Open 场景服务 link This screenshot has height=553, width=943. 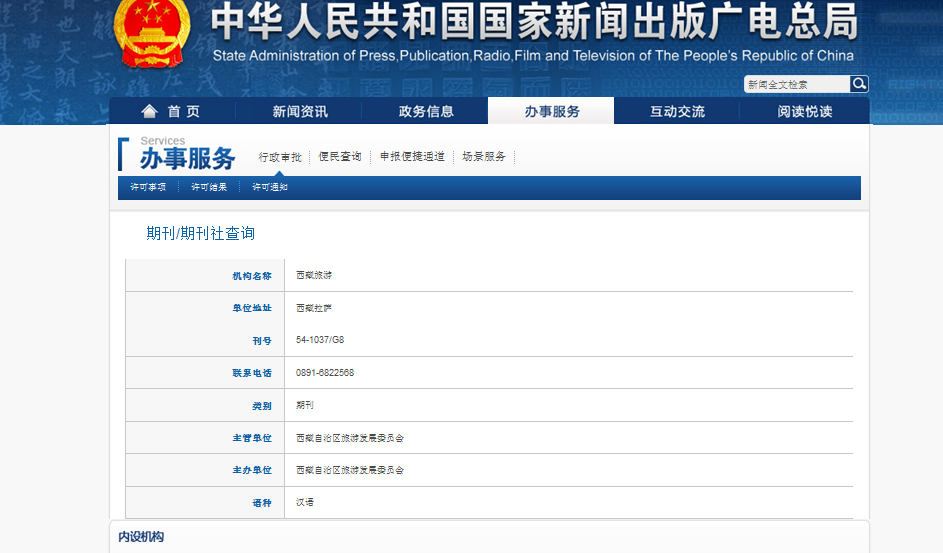pyautogui.click(x=484, y=156)
